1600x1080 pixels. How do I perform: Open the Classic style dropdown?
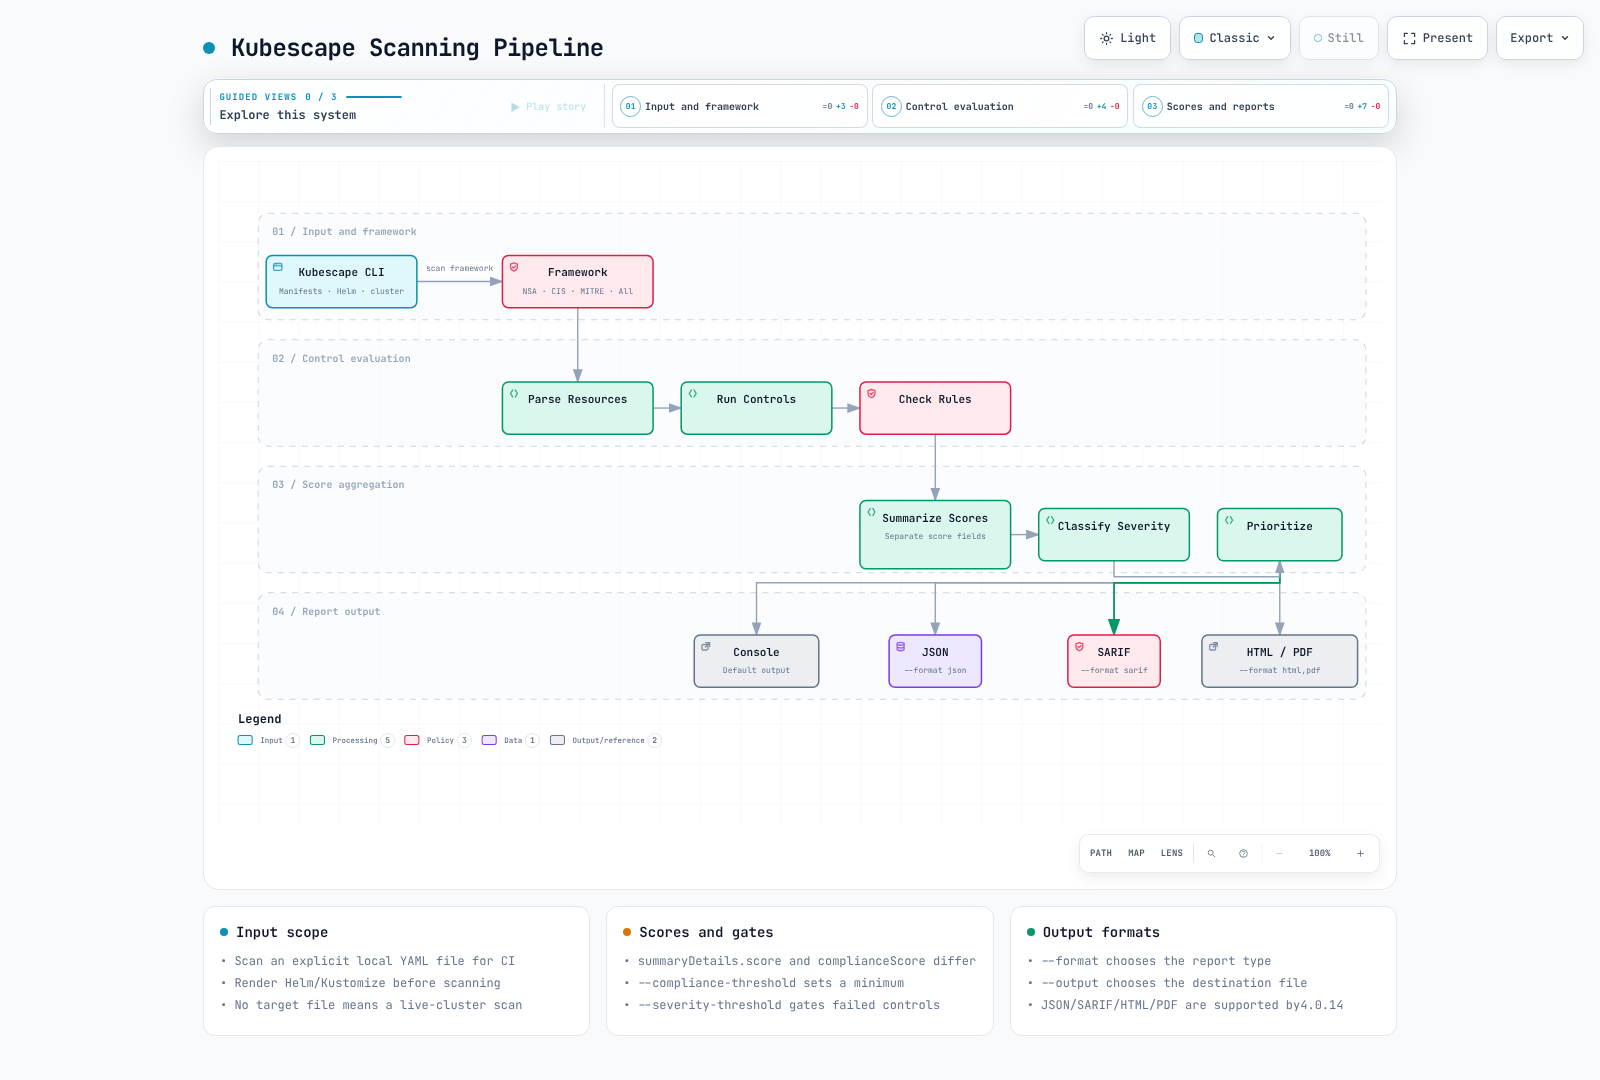click(x=1234, y=38)
